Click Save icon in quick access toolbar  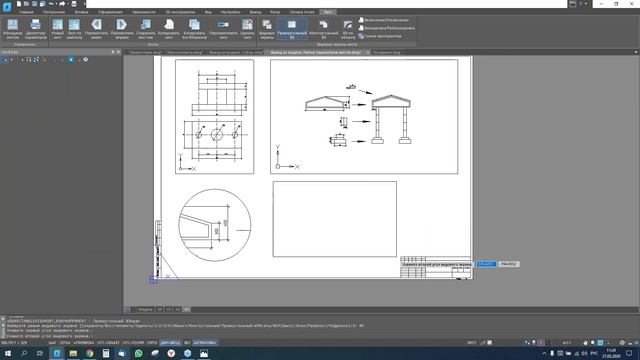pyautogui.click(x=35, y=4)
